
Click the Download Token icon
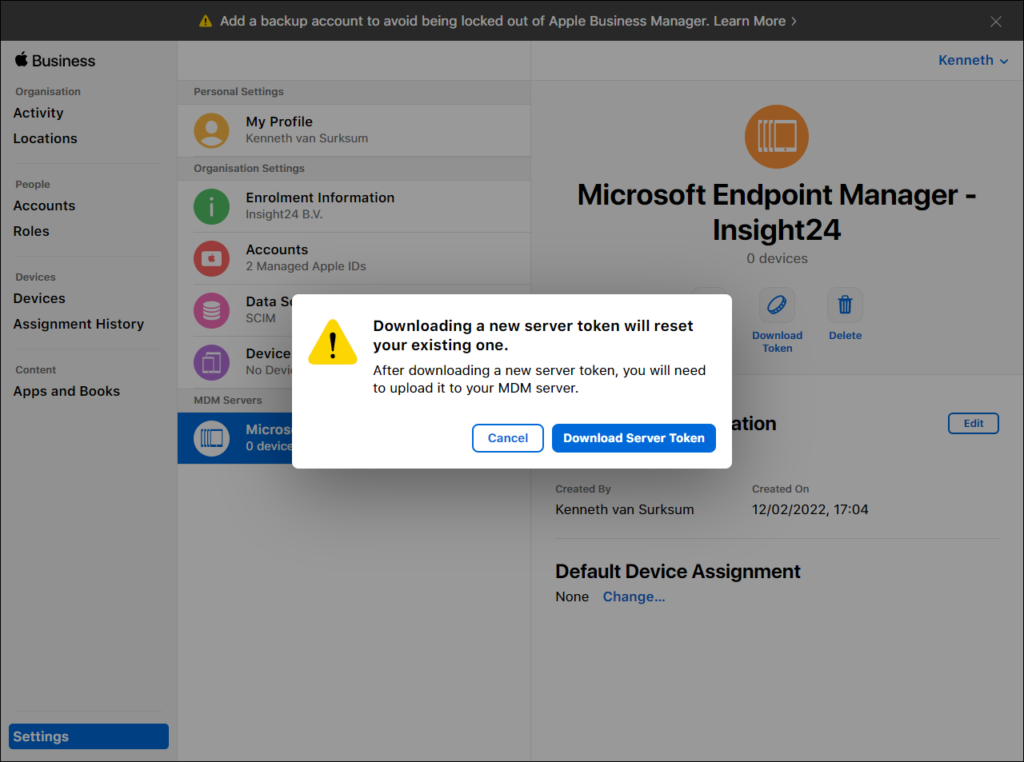tap(777, 305)
